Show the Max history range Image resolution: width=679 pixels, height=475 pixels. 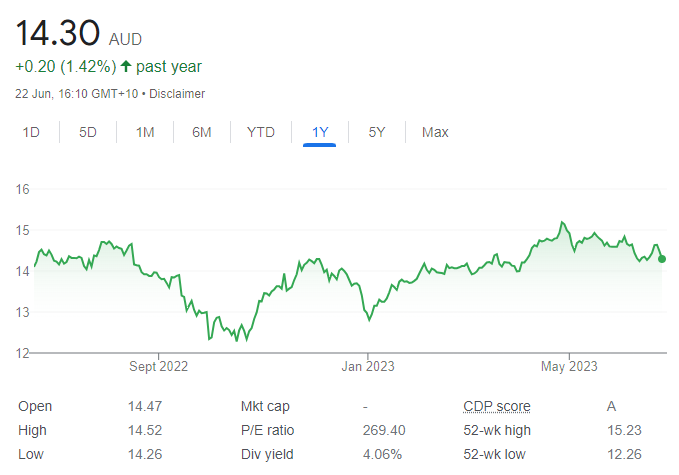(x=435, y=132)
